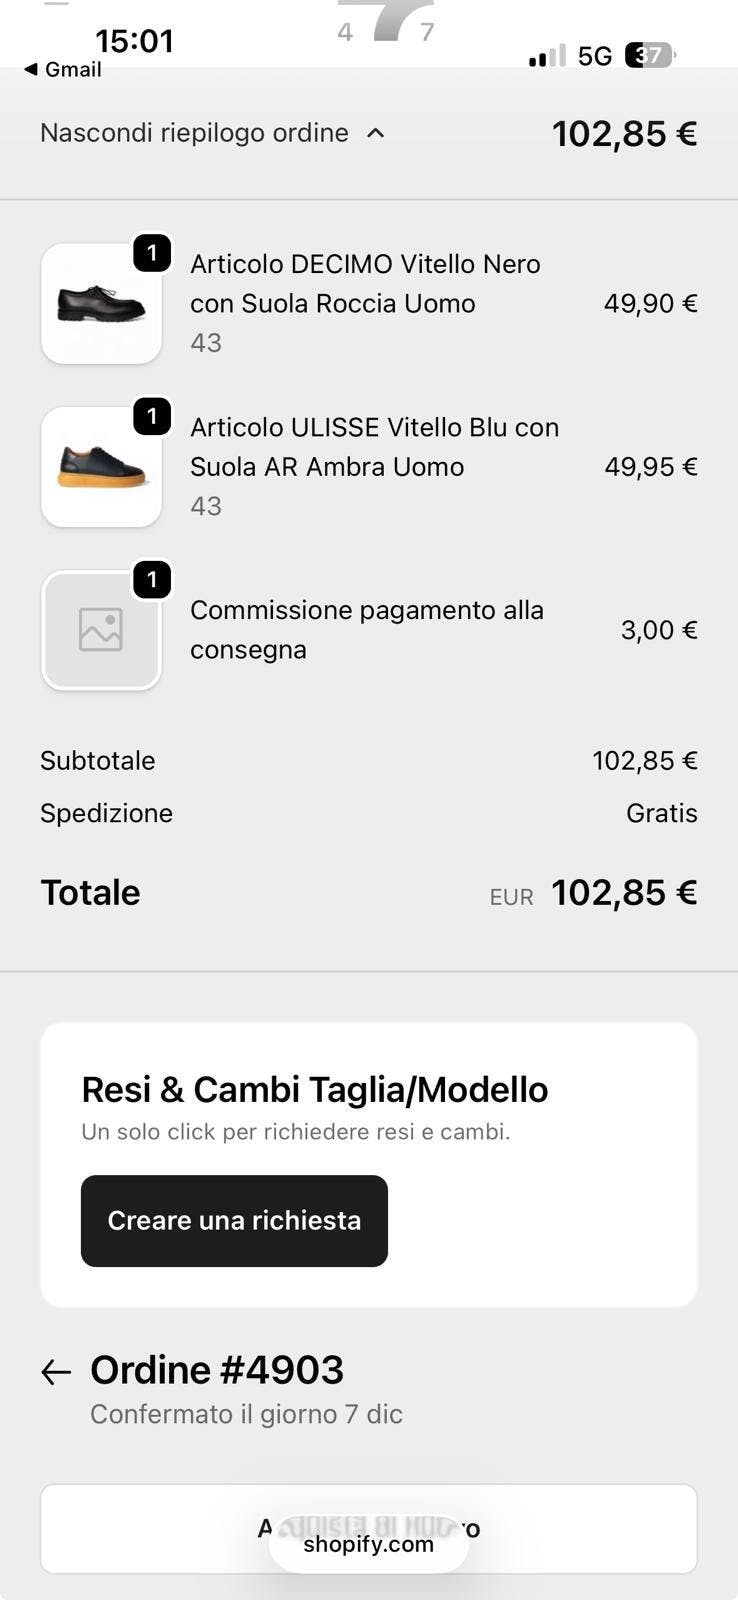This screenshot has width=738, height=1600.
Task: Open the ULISSE blue shoe thumbnail
Action: click(x=101, y=467)
